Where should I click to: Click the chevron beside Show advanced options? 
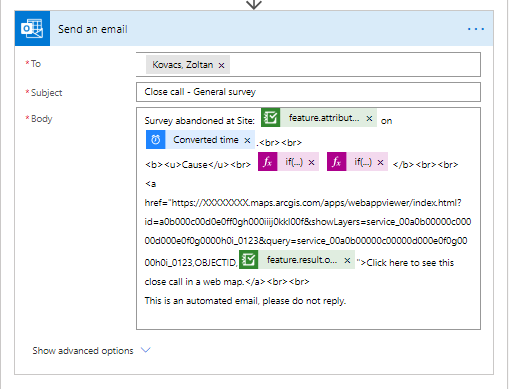coord(146,350)
